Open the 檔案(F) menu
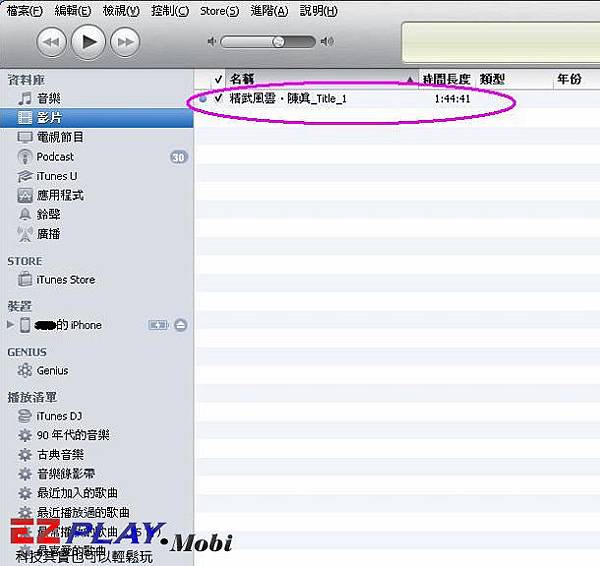 pyautogui.click(x=24, y=11)
